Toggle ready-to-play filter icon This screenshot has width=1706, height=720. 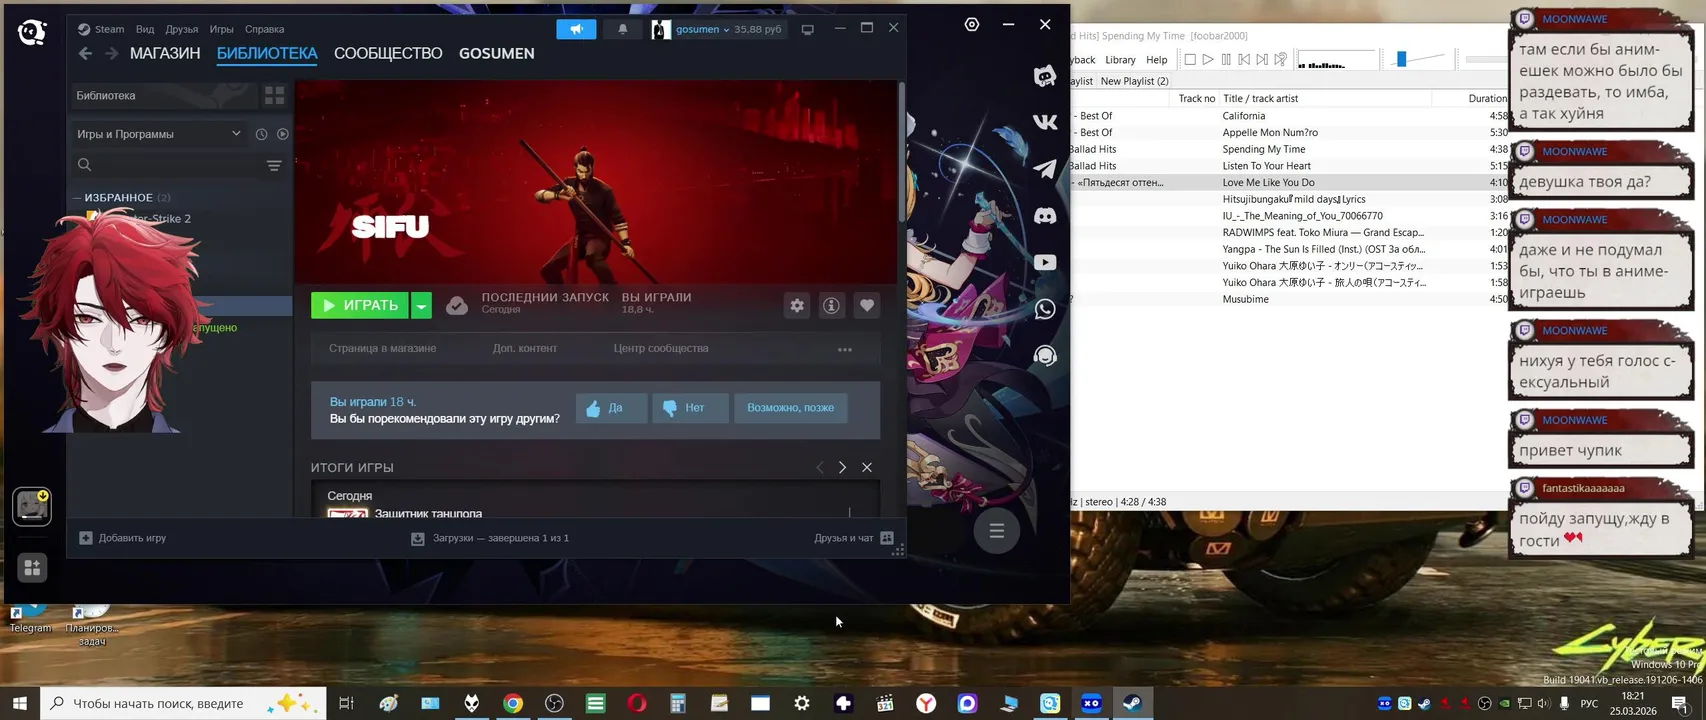pyautogui.click(x=283, y=134)
